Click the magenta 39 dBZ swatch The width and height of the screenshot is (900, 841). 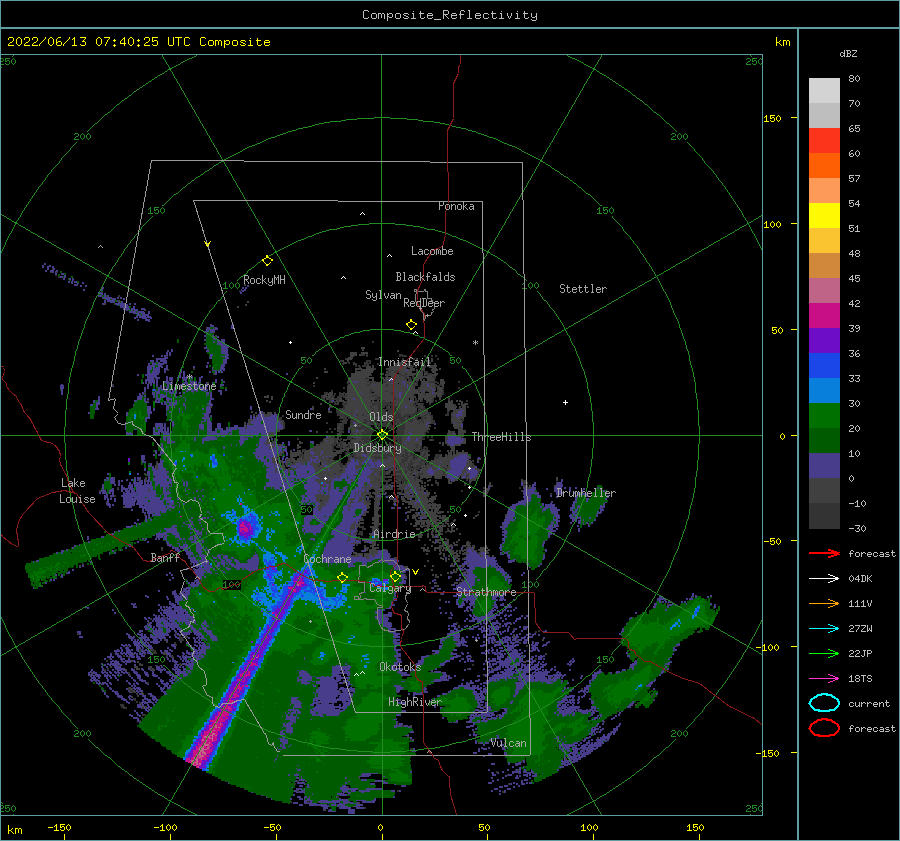824,315
